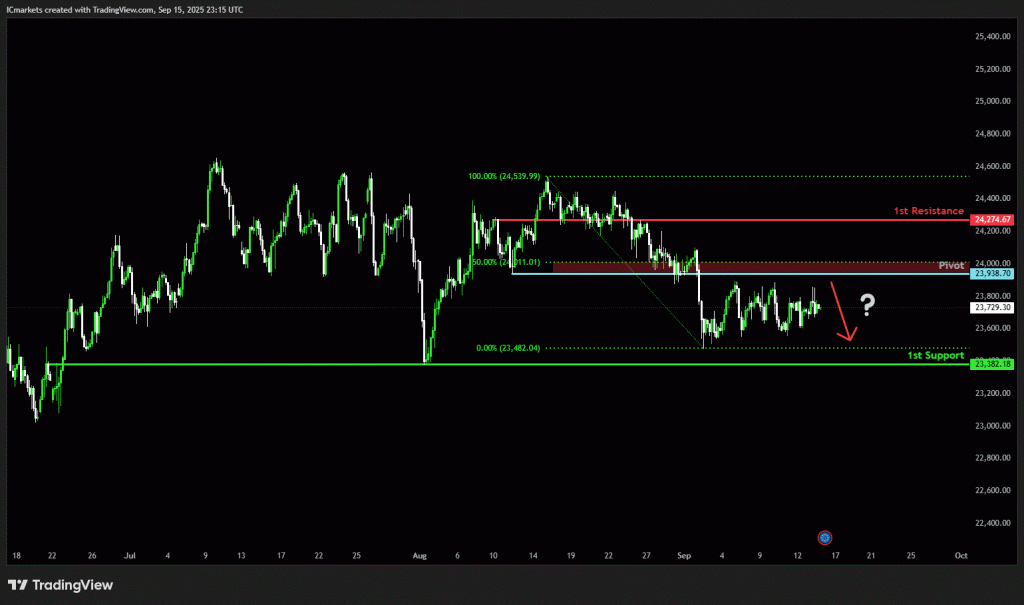Image resolution: width=1024 pixels, height=605 pixels.
Task: Click the 22,600.00 price axis label
Action: pyautogui.click(x=993, y=490)
